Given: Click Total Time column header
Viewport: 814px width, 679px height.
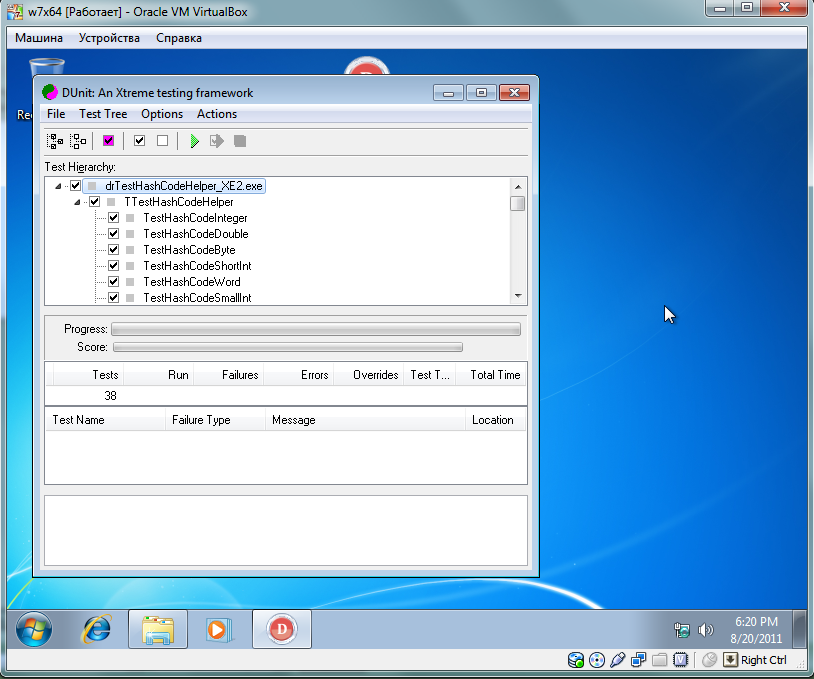Looking at the screenshot, I should click(x=491, y=375).
